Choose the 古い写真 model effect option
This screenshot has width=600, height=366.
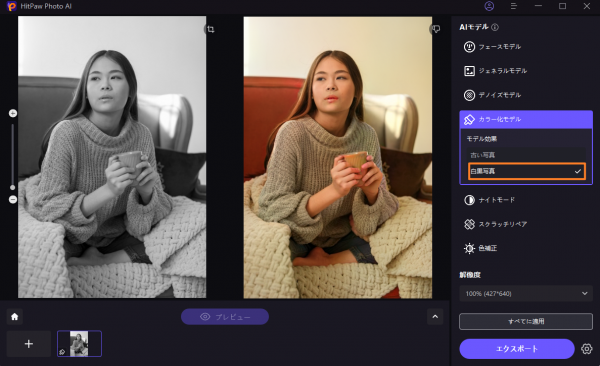526,155
